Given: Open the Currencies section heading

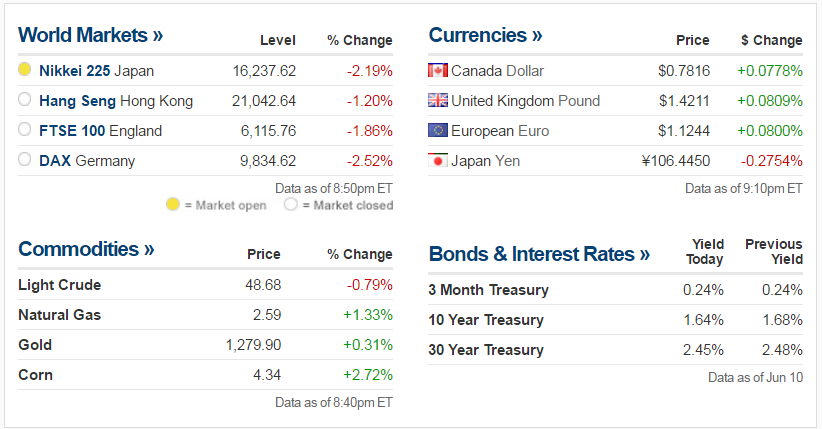Looking at the screenshot, I should tap(485, 35).
